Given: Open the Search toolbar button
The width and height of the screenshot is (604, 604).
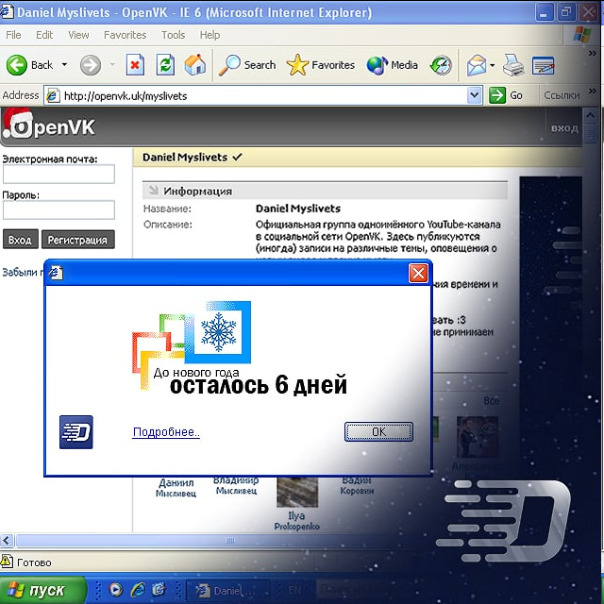Looking at the screenshot, I should (x=247, y=65).
